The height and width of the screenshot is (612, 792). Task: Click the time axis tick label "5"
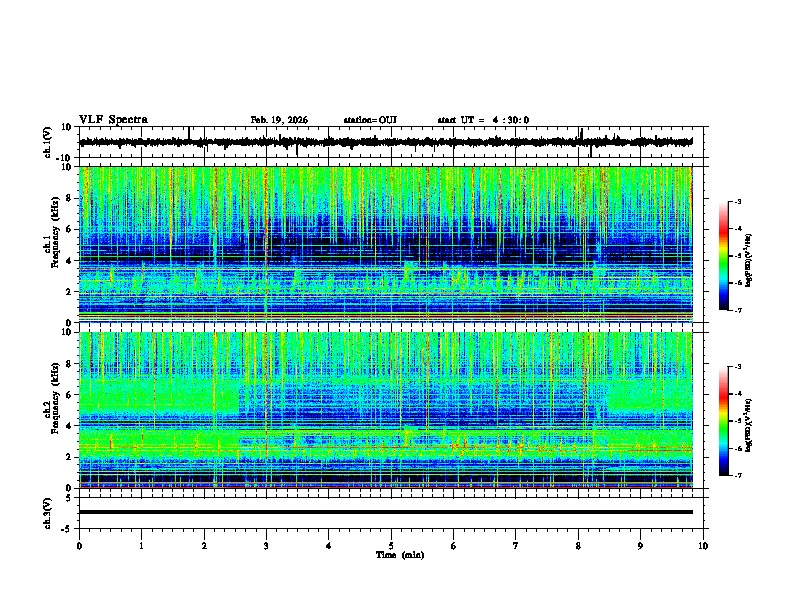(x=391, y=546)
